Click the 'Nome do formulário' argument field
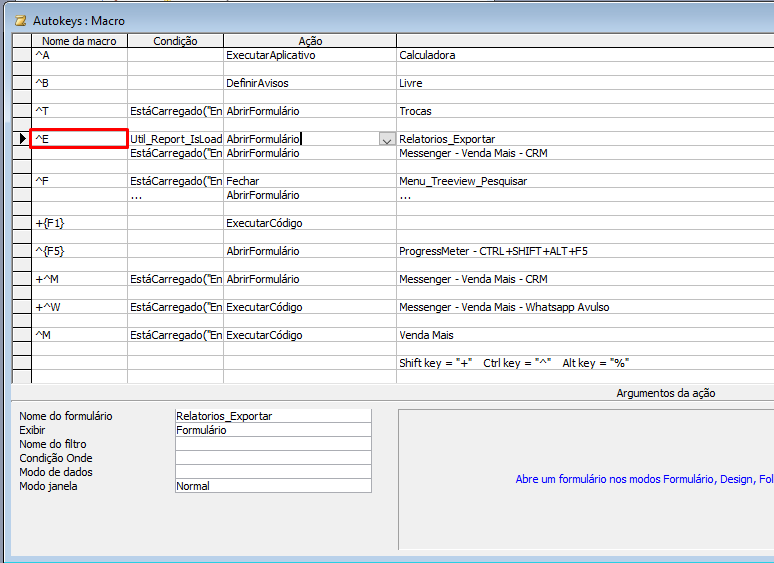Image resolution: width=774 pixels, height=563 pixels. (x=272, y=416)
